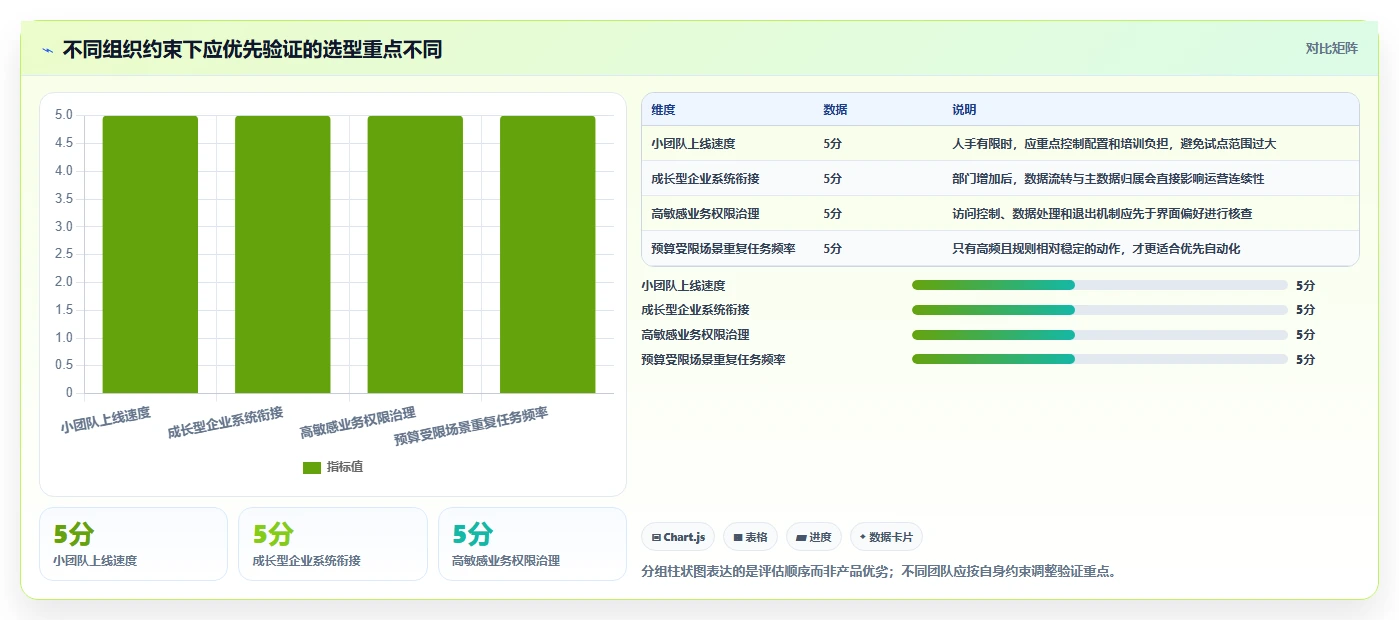Viewport: 1399px width, 620px height.
Task: Click the 对比矩阵 label in header
Action: [x=1331, y=48]
